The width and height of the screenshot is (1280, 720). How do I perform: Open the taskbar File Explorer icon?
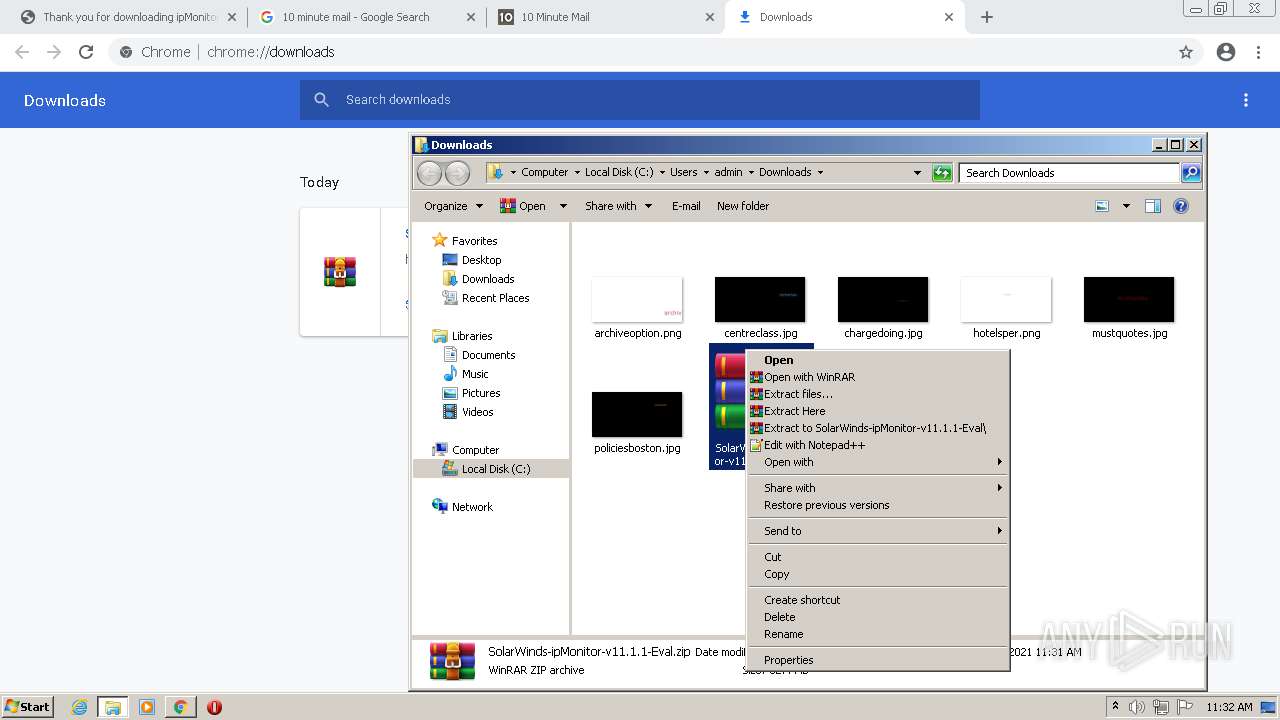coord(113,707)
